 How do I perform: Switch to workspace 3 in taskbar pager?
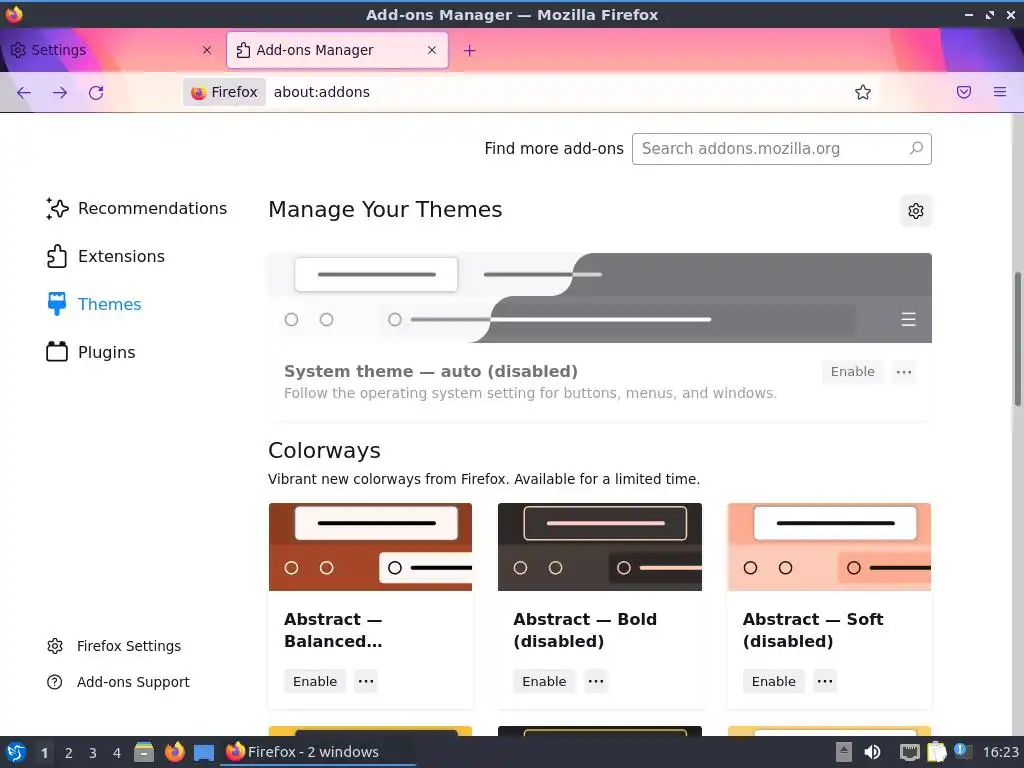[x=93, y=753]
